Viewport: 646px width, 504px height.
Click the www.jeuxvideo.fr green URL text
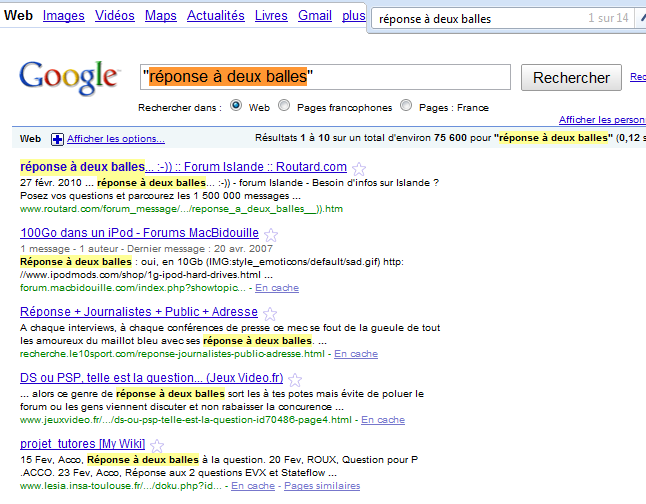click(x=186, y=420)
